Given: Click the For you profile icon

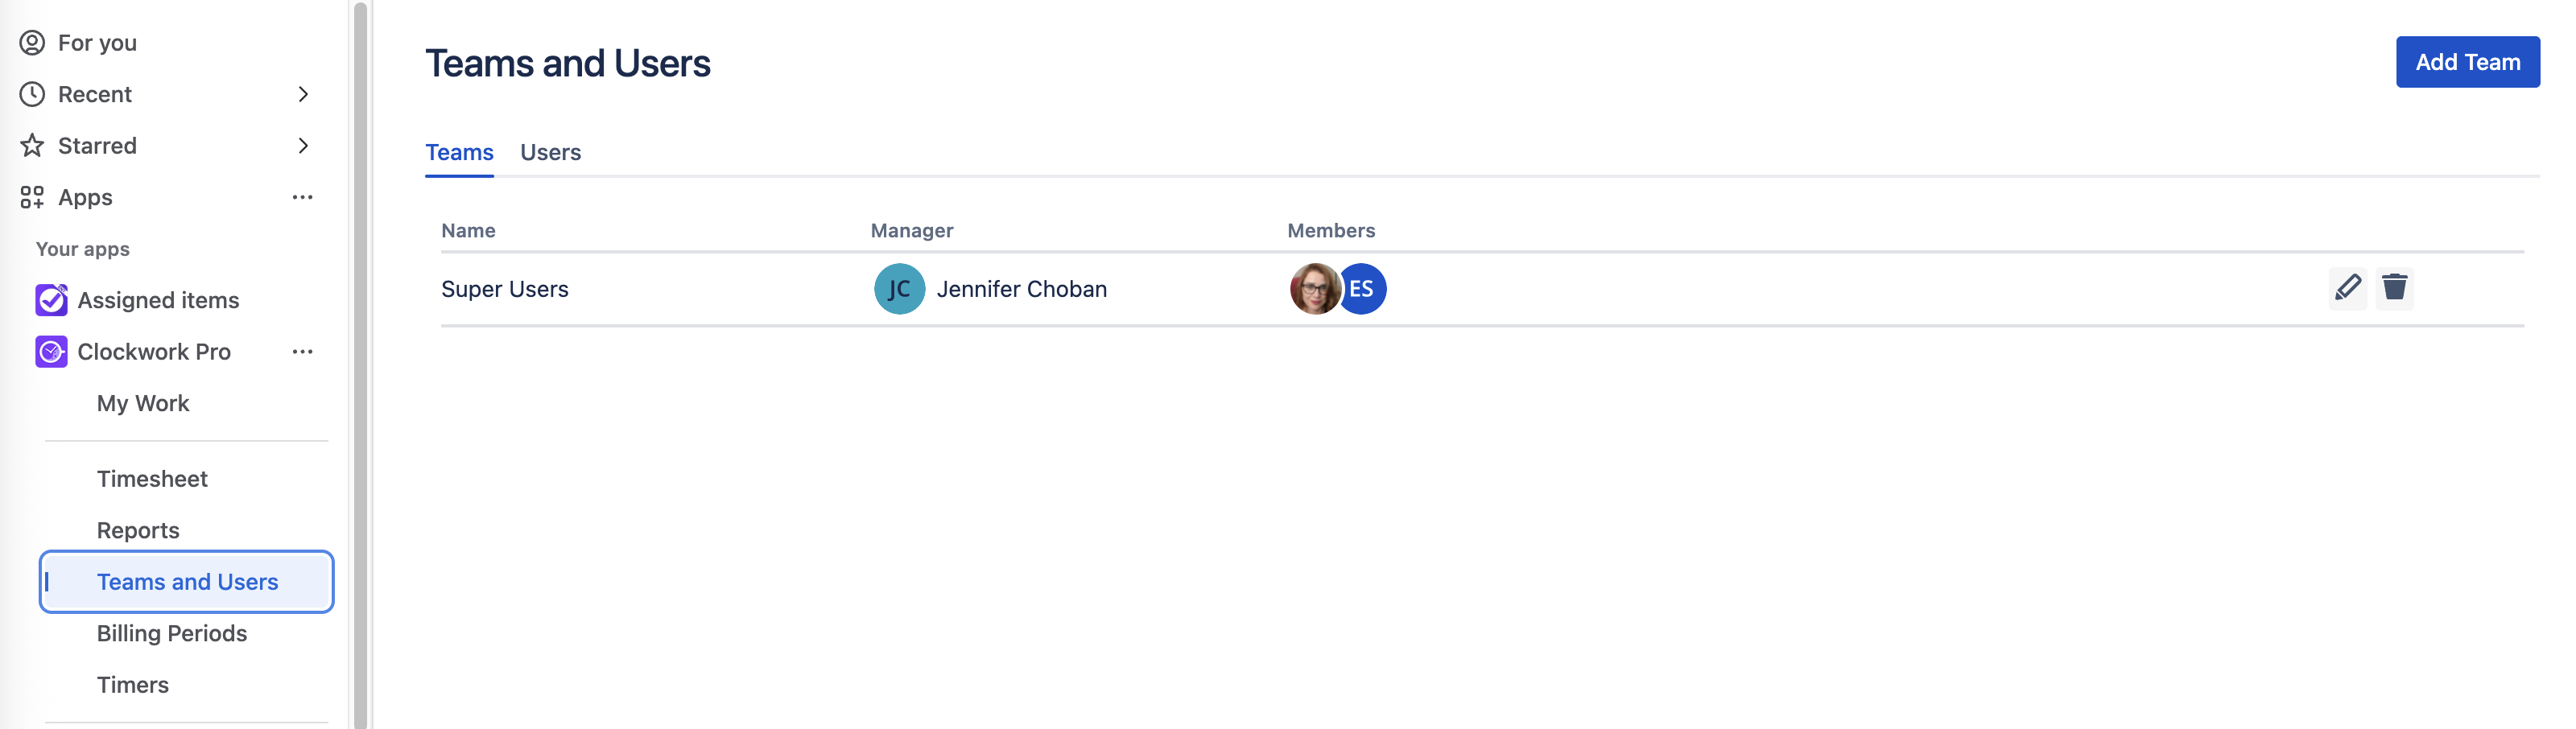Looking at the screenshot, I should [32, 43].
